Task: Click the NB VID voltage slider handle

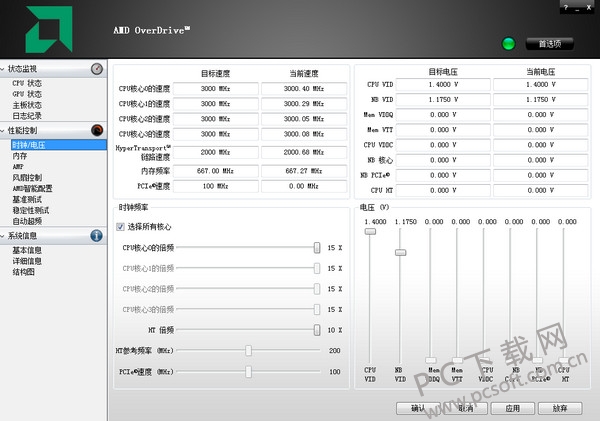Action: click(x=400, y=253)
